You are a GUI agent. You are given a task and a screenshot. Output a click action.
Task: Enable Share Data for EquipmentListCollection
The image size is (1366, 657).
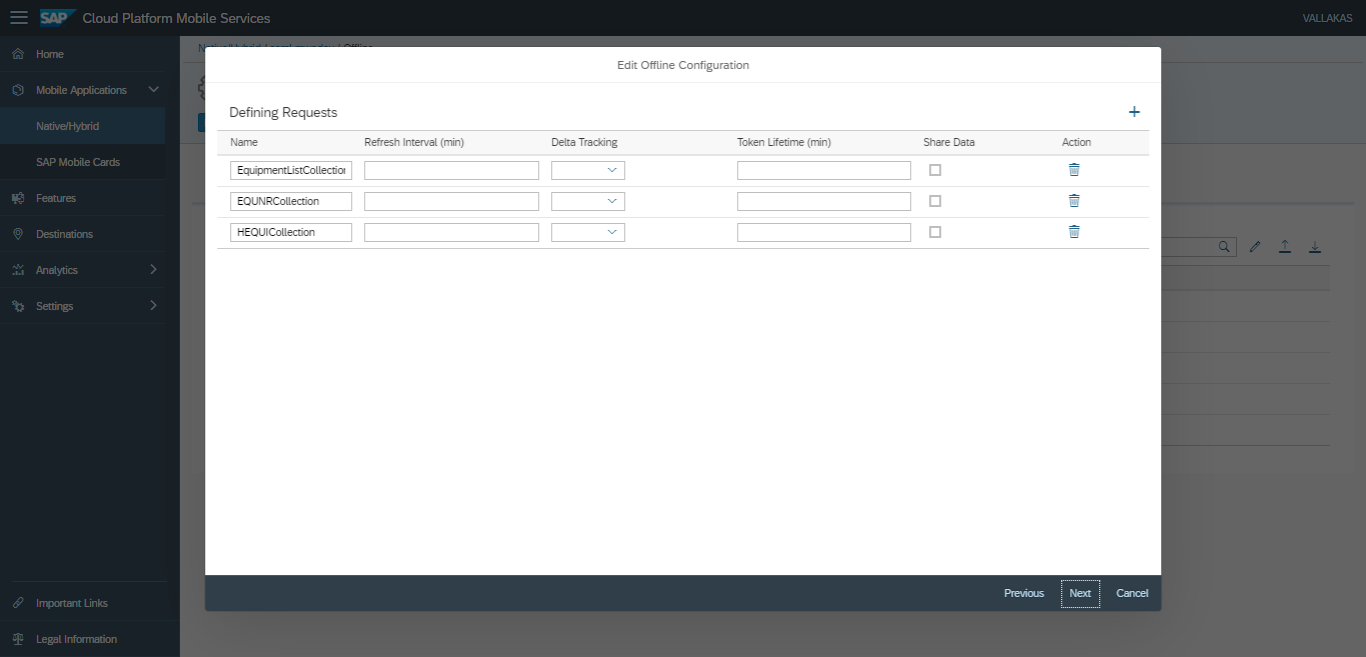[935, 170]
